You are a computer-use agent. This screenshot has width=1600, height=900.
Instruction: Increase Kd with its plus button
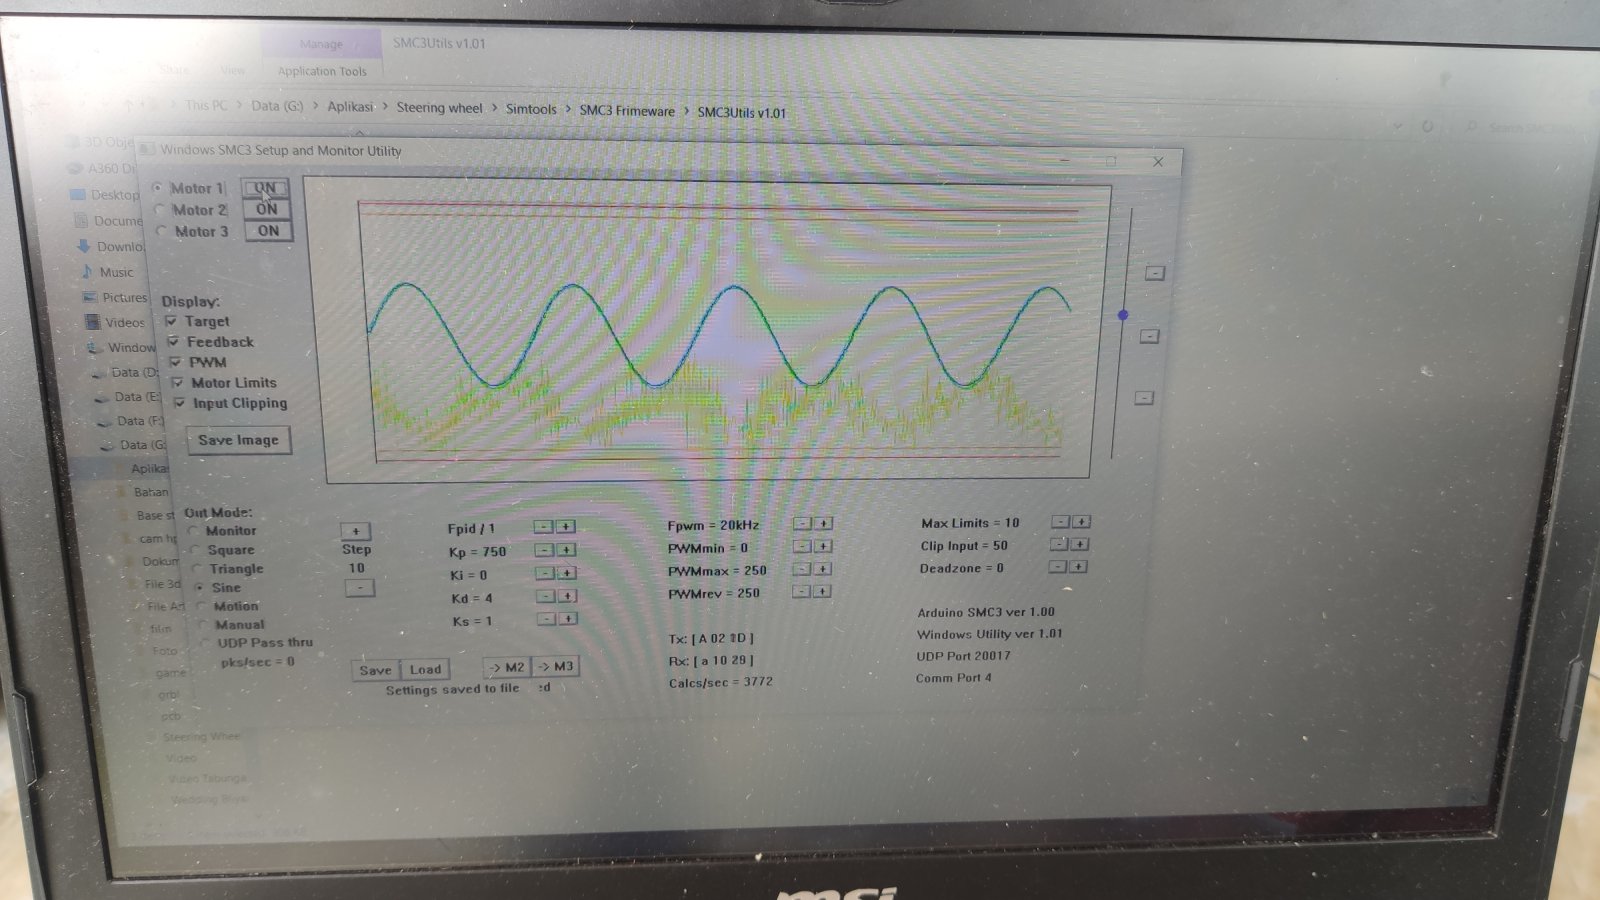[568, 596]
